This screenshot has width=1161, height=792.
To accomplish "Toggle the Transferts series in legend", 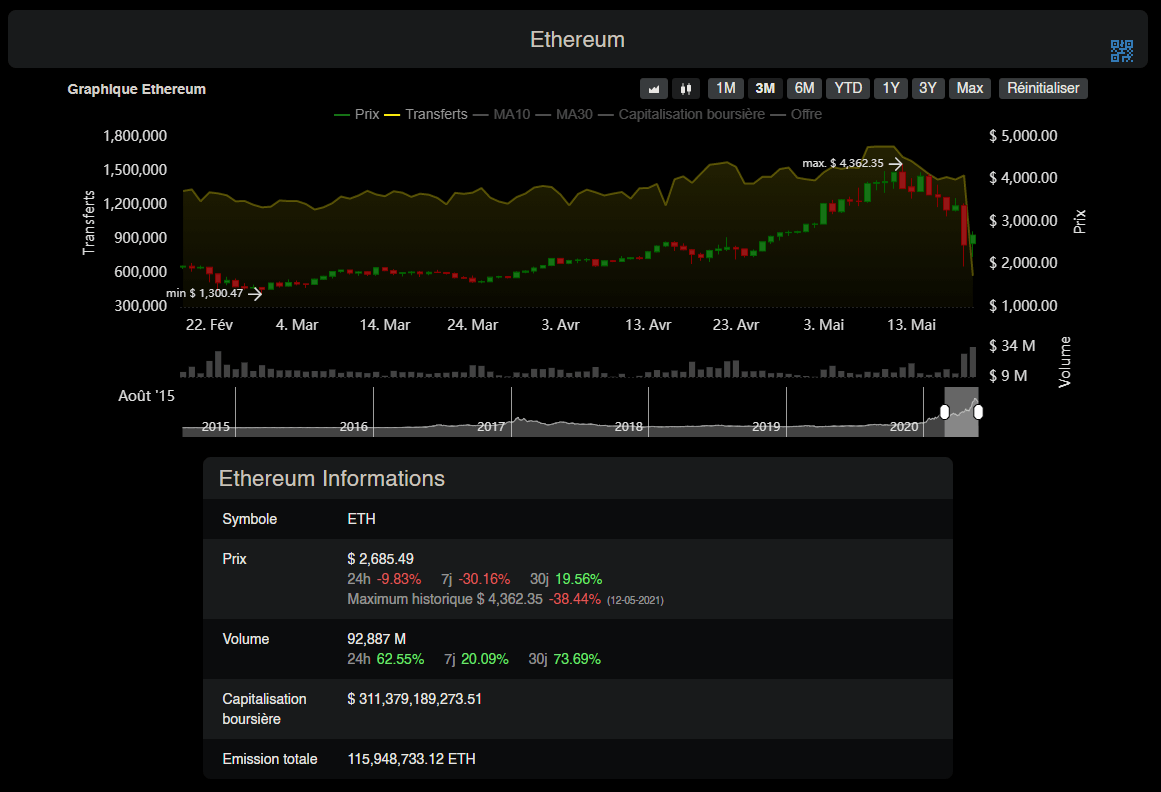I will [x=426, y=114].
